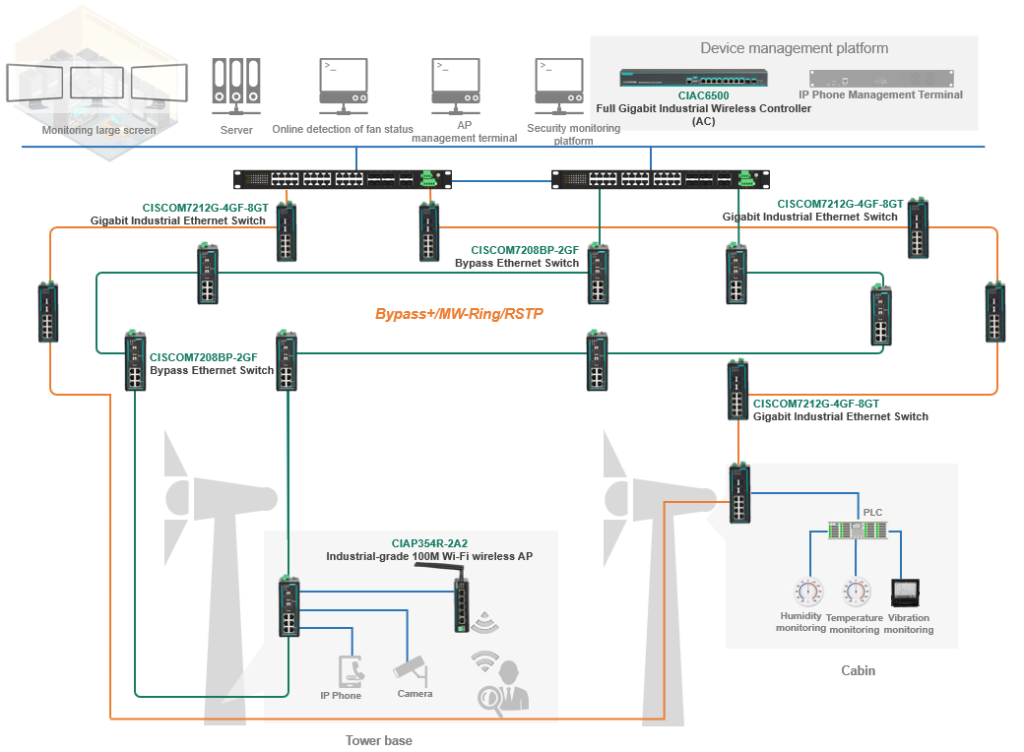Select the far-right orange ring switch
Image resolution: width=1024 pixels, height=752 pixels.
pyautogui.click(x=995, y=311)
